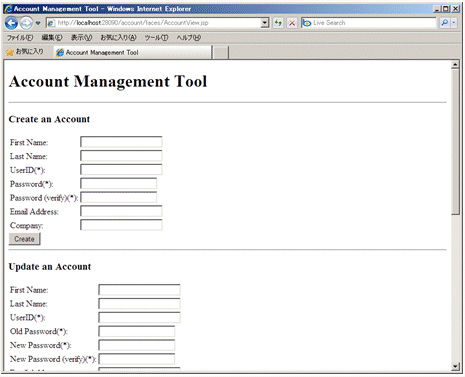465x377 pixels.
Task: Click the Create button
Action: (24, 239)
